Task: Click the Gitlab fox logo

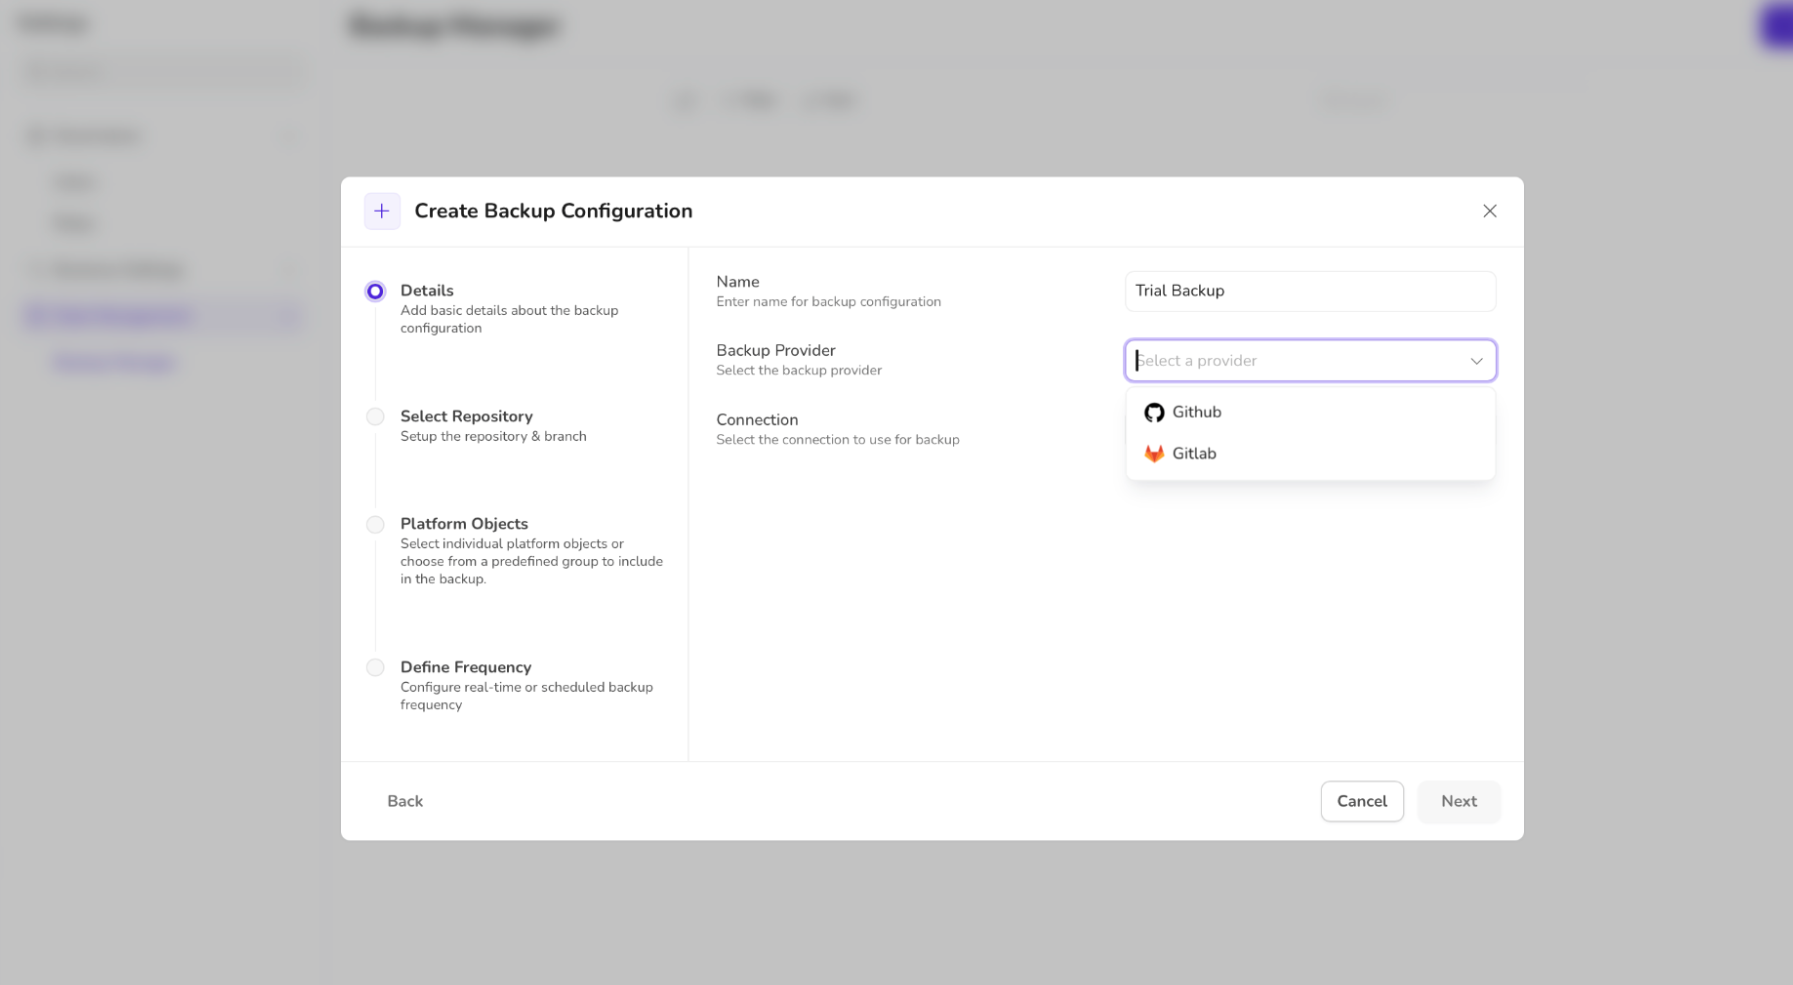Action: coord(1154,454)
